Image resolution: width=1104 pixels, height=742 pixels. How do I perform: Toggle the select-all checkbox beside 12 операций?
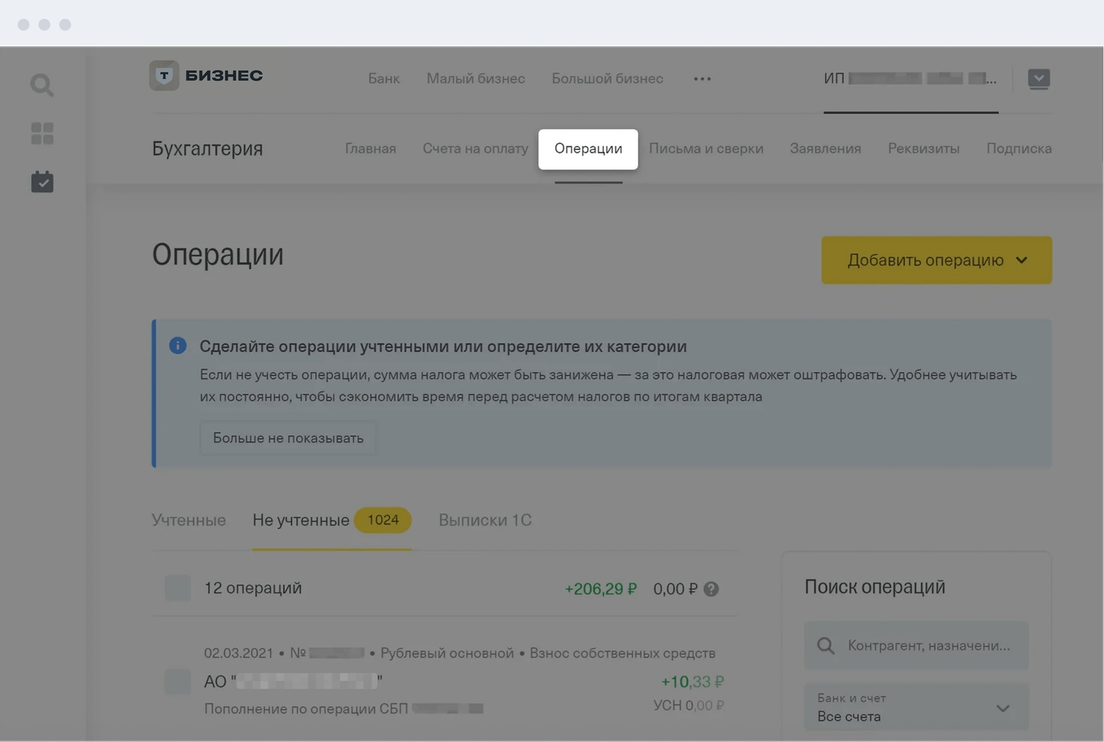(177, 588)
